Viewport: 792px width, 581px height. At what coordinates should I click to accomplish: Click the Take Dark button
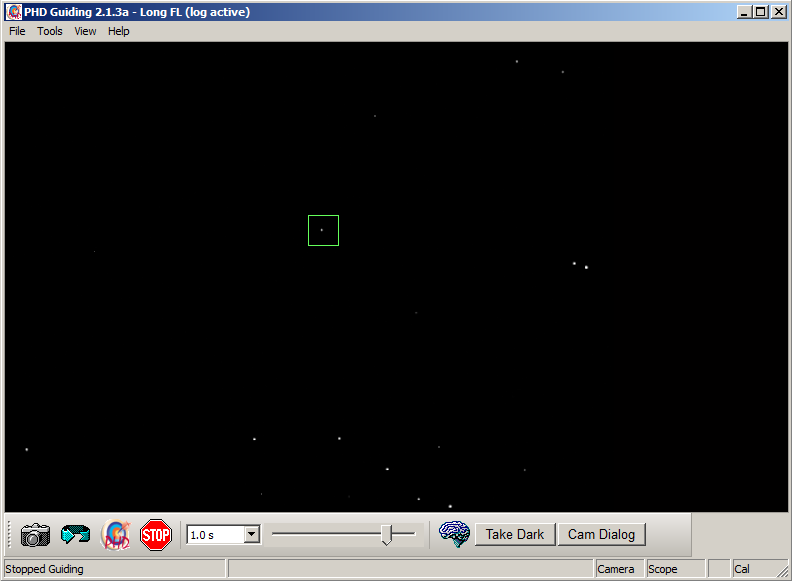click(x=515, y=534)
